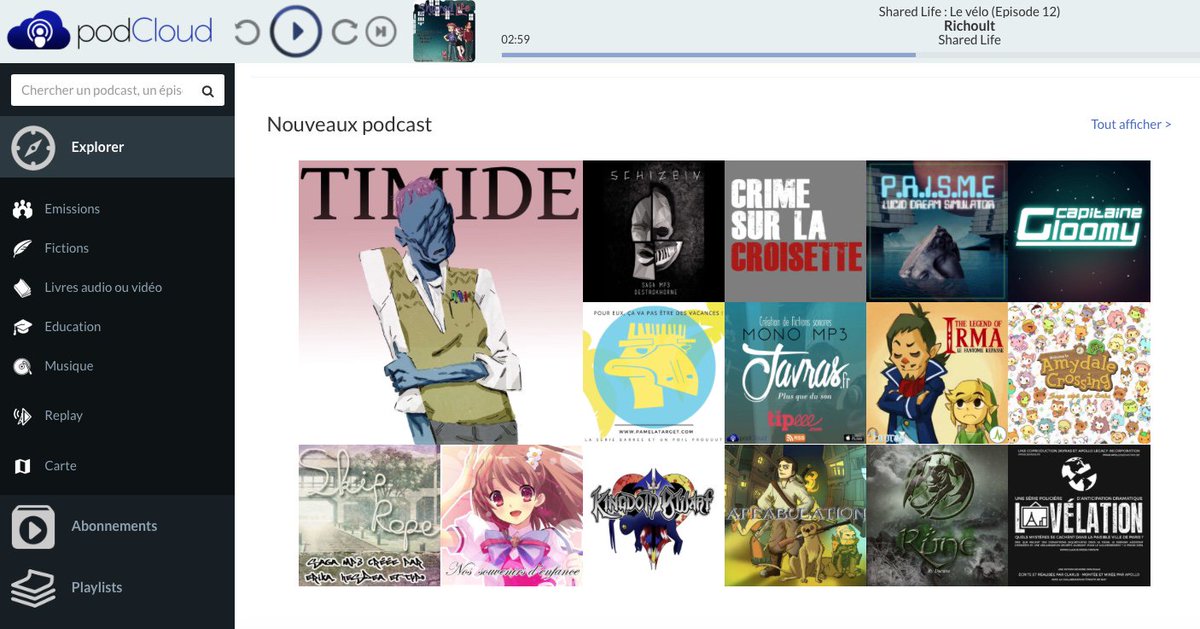Open the TIMIDE podcast cover
Screen dimensions: 1200x629
[x=440, y=302]
